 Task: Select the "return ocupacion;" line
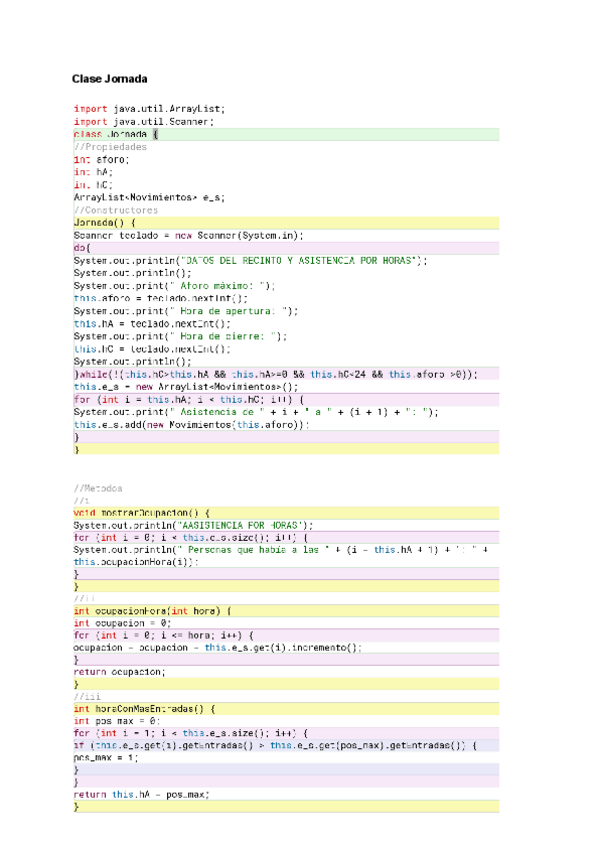tap(120, 672)
